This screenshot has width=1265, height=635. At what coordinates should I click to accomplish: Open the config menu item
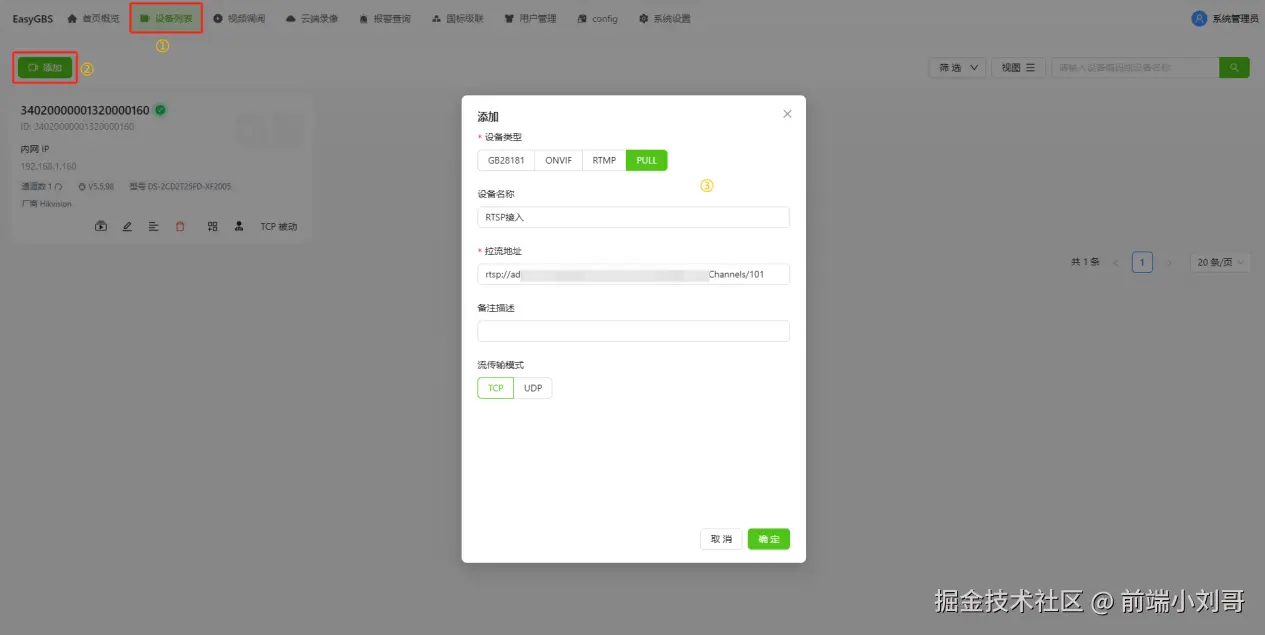tap(597, 19)
